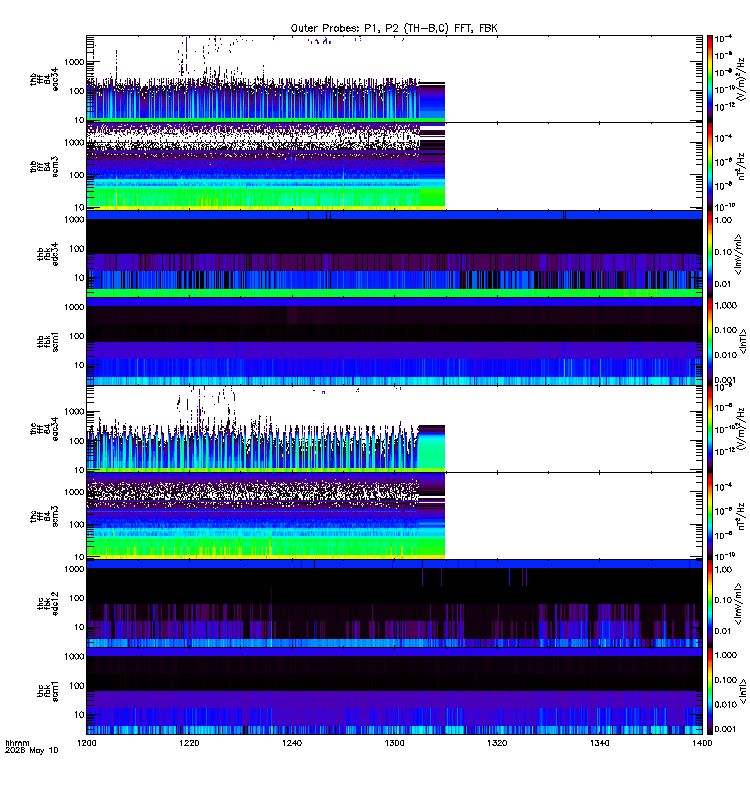750x800 pixels.
Task: Click the "1240" time axis label
Action: [292, 743]
